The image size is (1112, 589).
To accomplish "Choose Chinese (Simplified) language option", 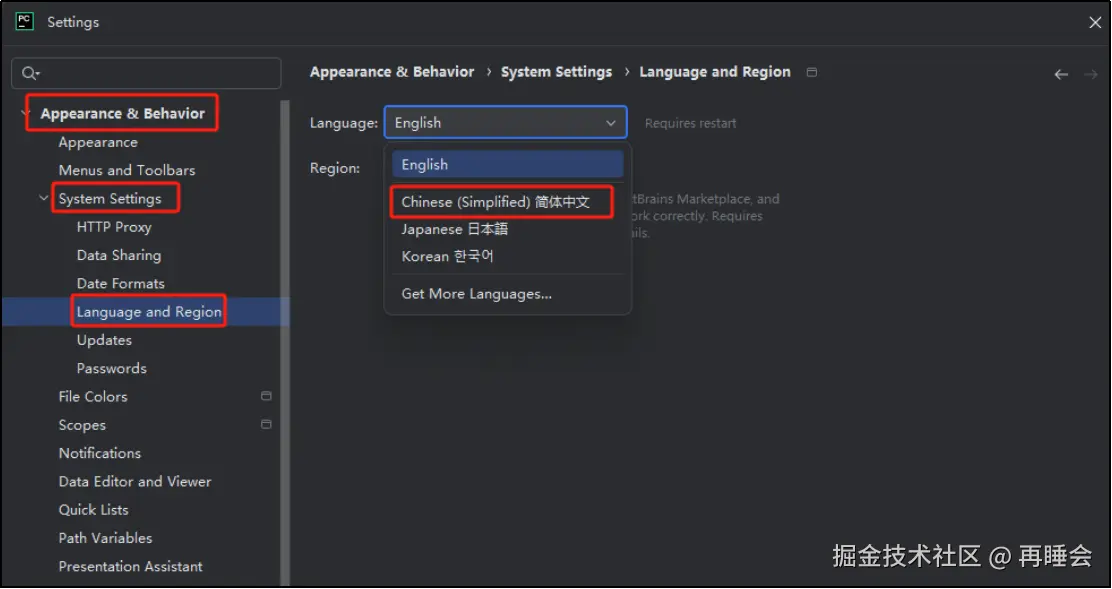I will (508, 202).
